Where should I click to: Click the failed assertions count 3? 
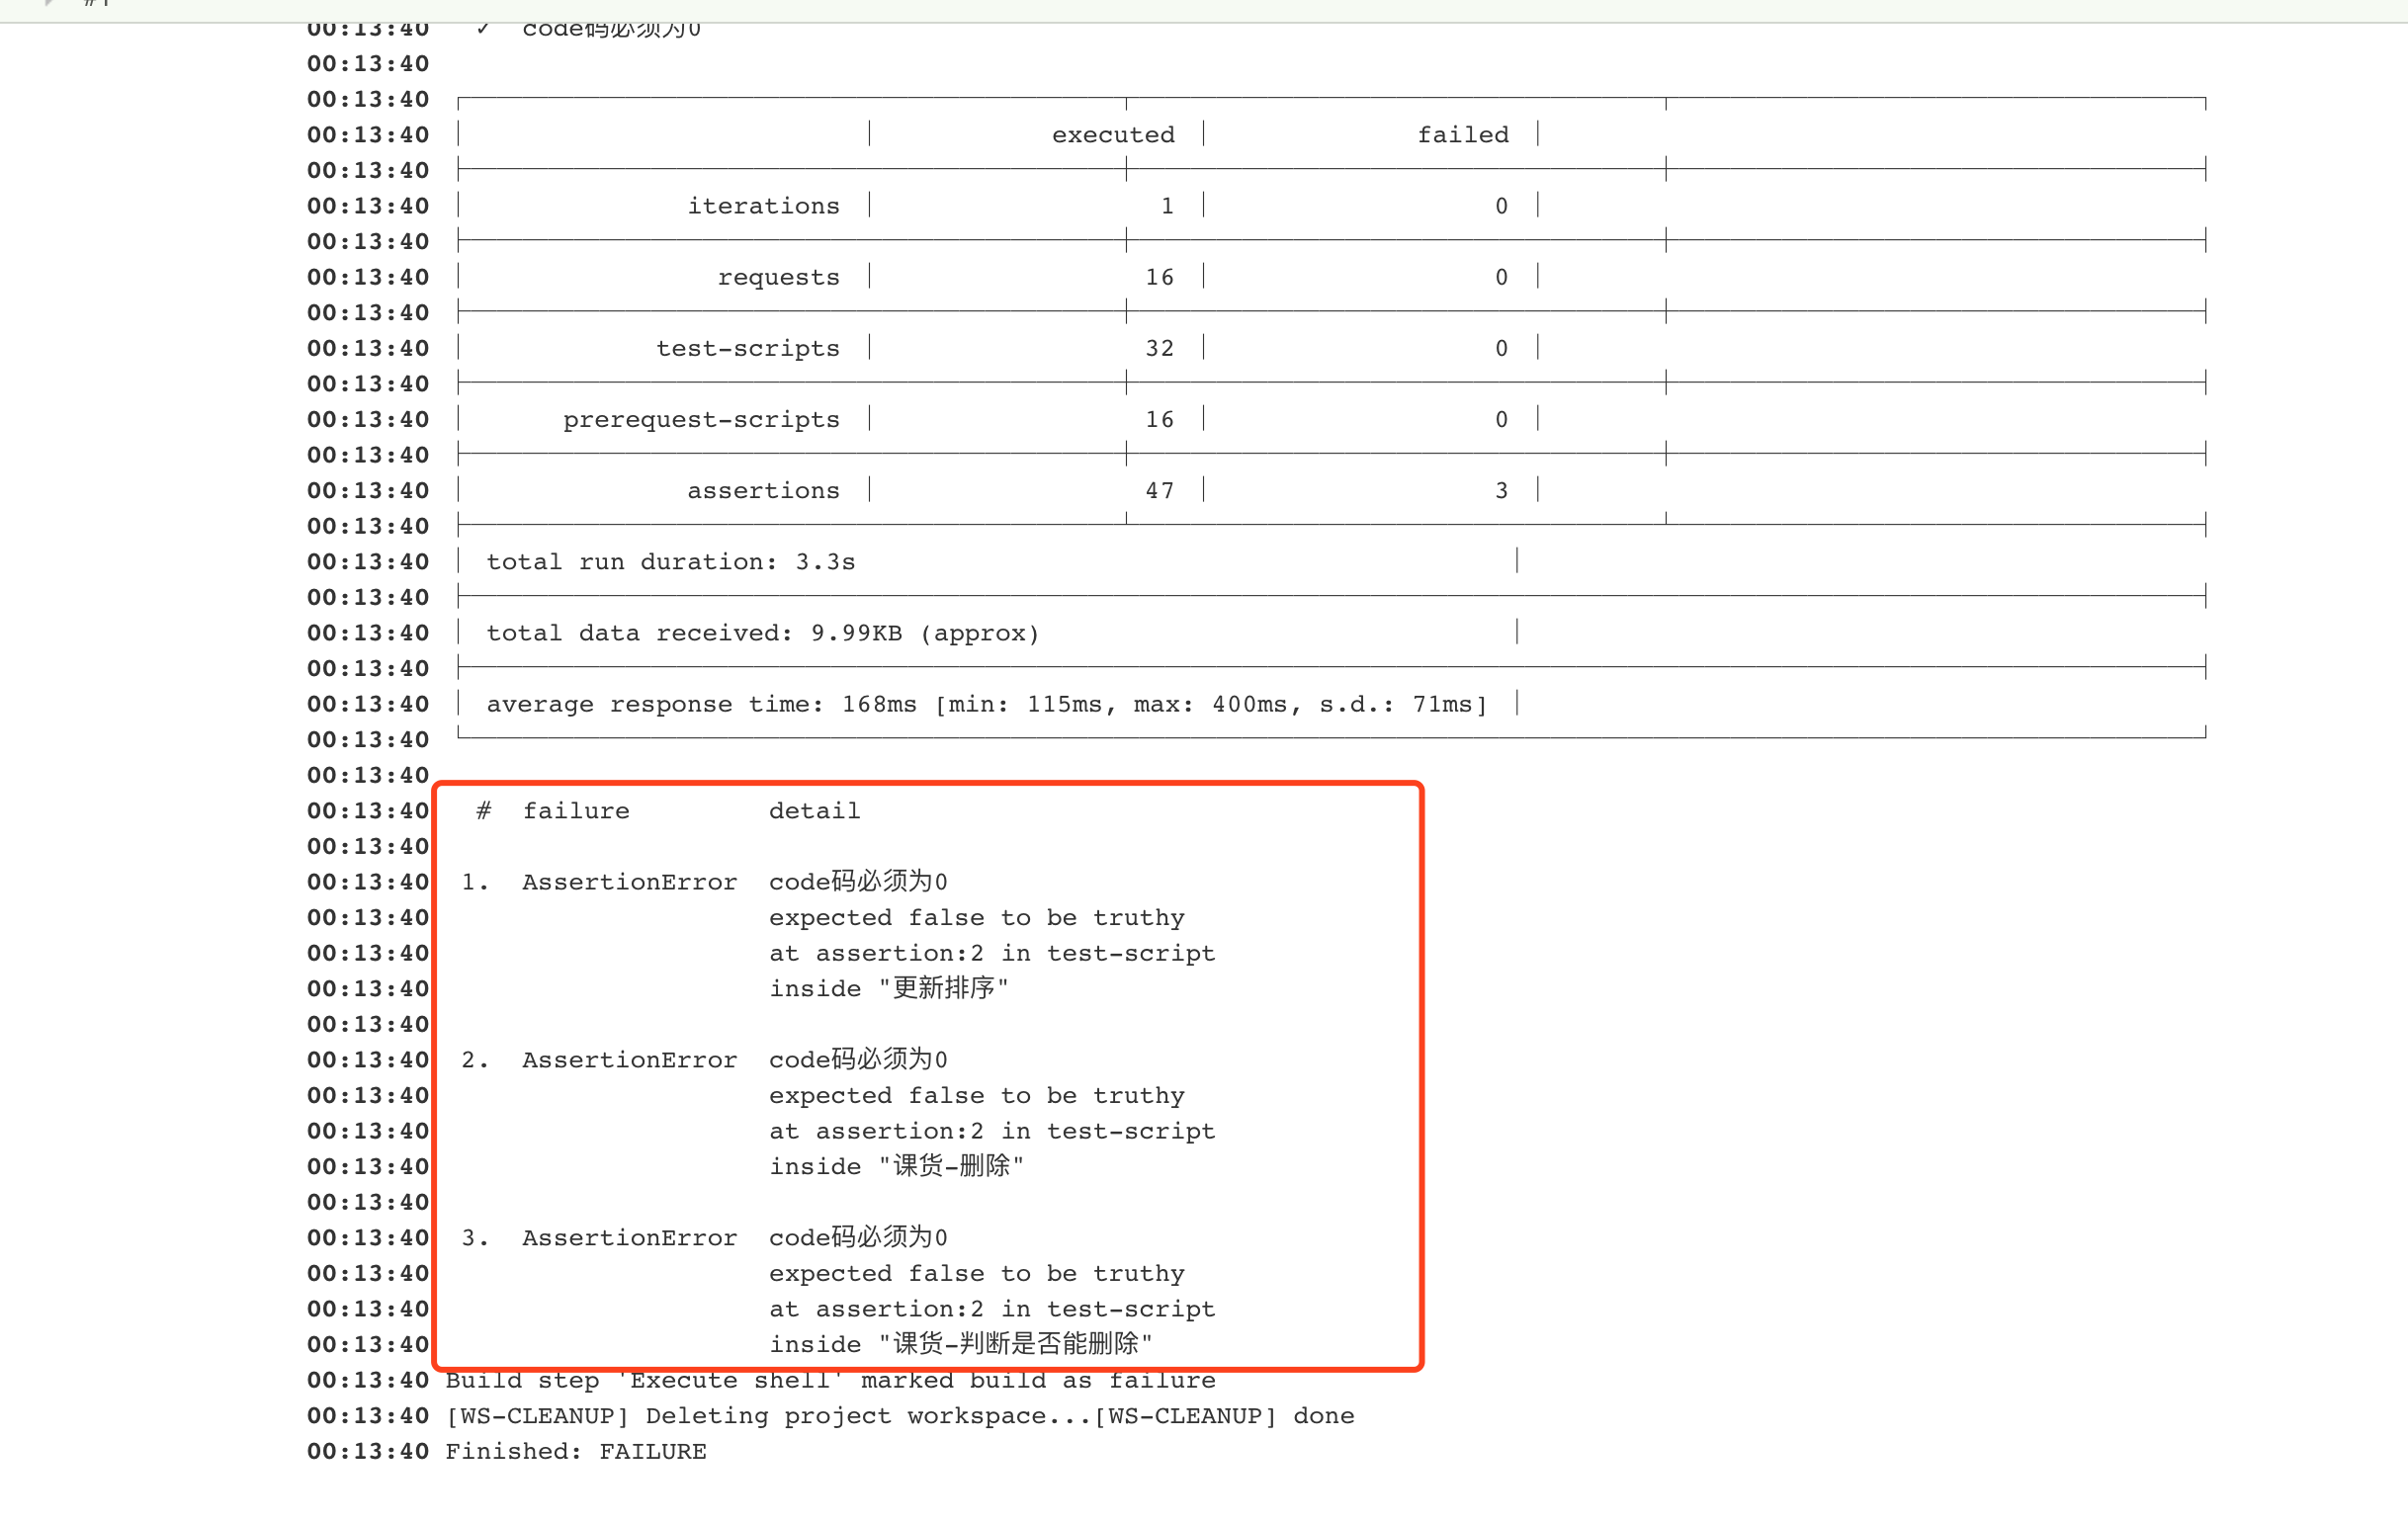[x=1500, y=491]
